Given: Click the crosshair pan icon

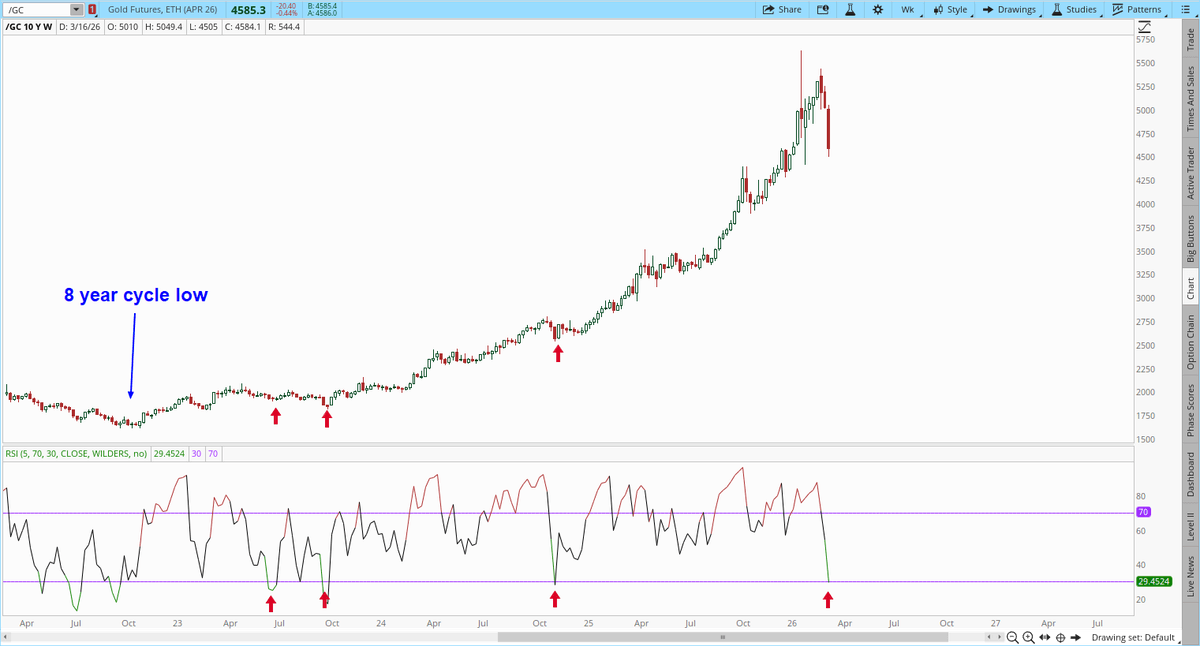Looking at the screenshot, I should coord(1059,638).
